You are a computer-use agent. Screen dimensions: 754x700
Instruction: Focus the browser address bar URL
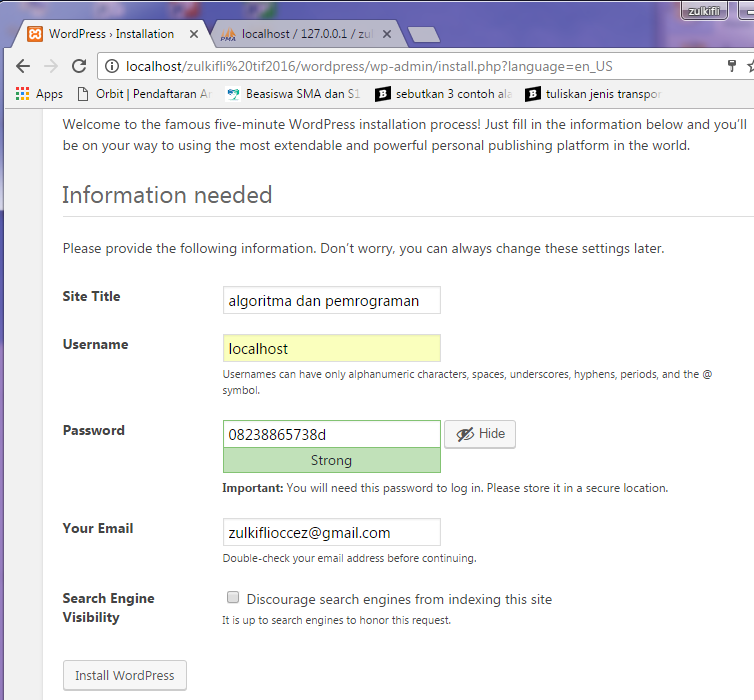pos(369,66)
